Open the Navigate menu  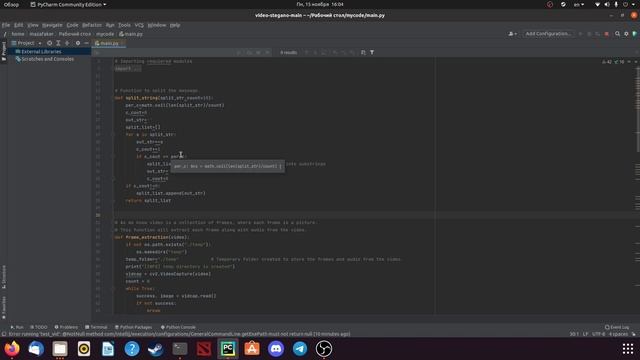(x=52, y=25)
